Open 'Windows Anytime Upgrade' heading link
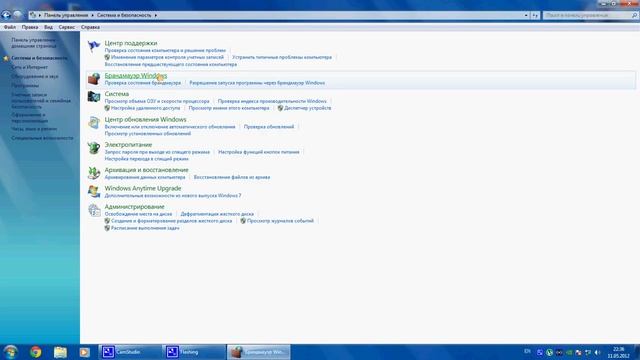Viewport: 640px width, 360px height. [143, 188]
